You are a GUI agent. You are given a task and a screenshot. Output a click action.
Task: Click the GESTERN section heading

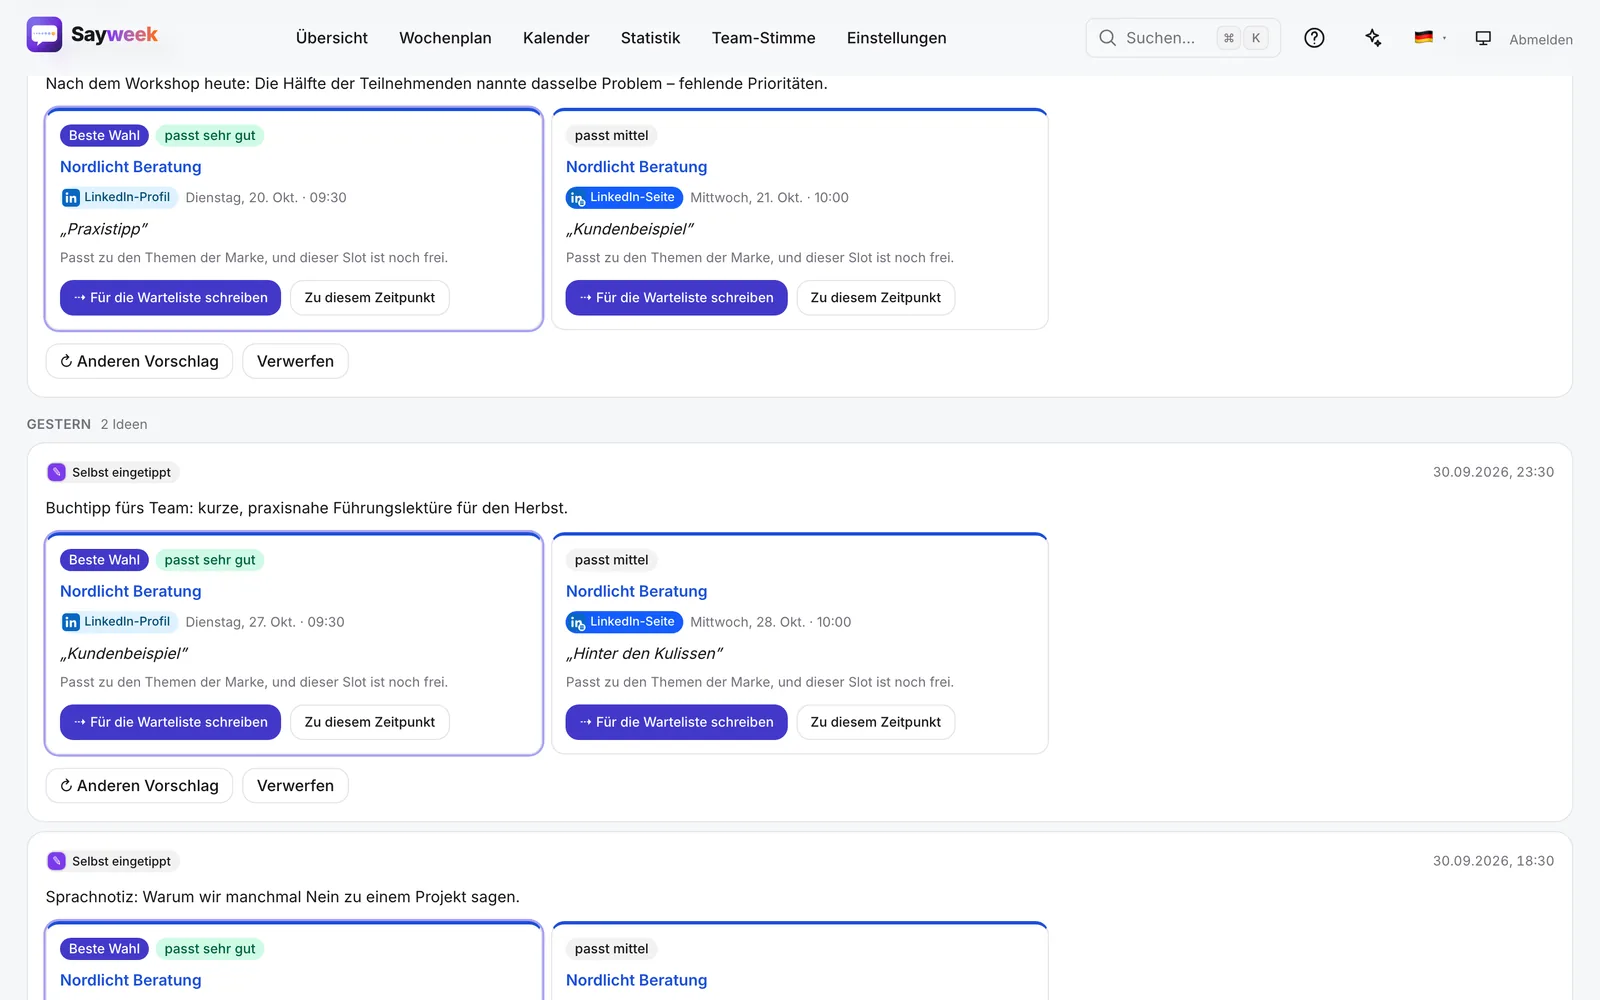coord(58,424)
